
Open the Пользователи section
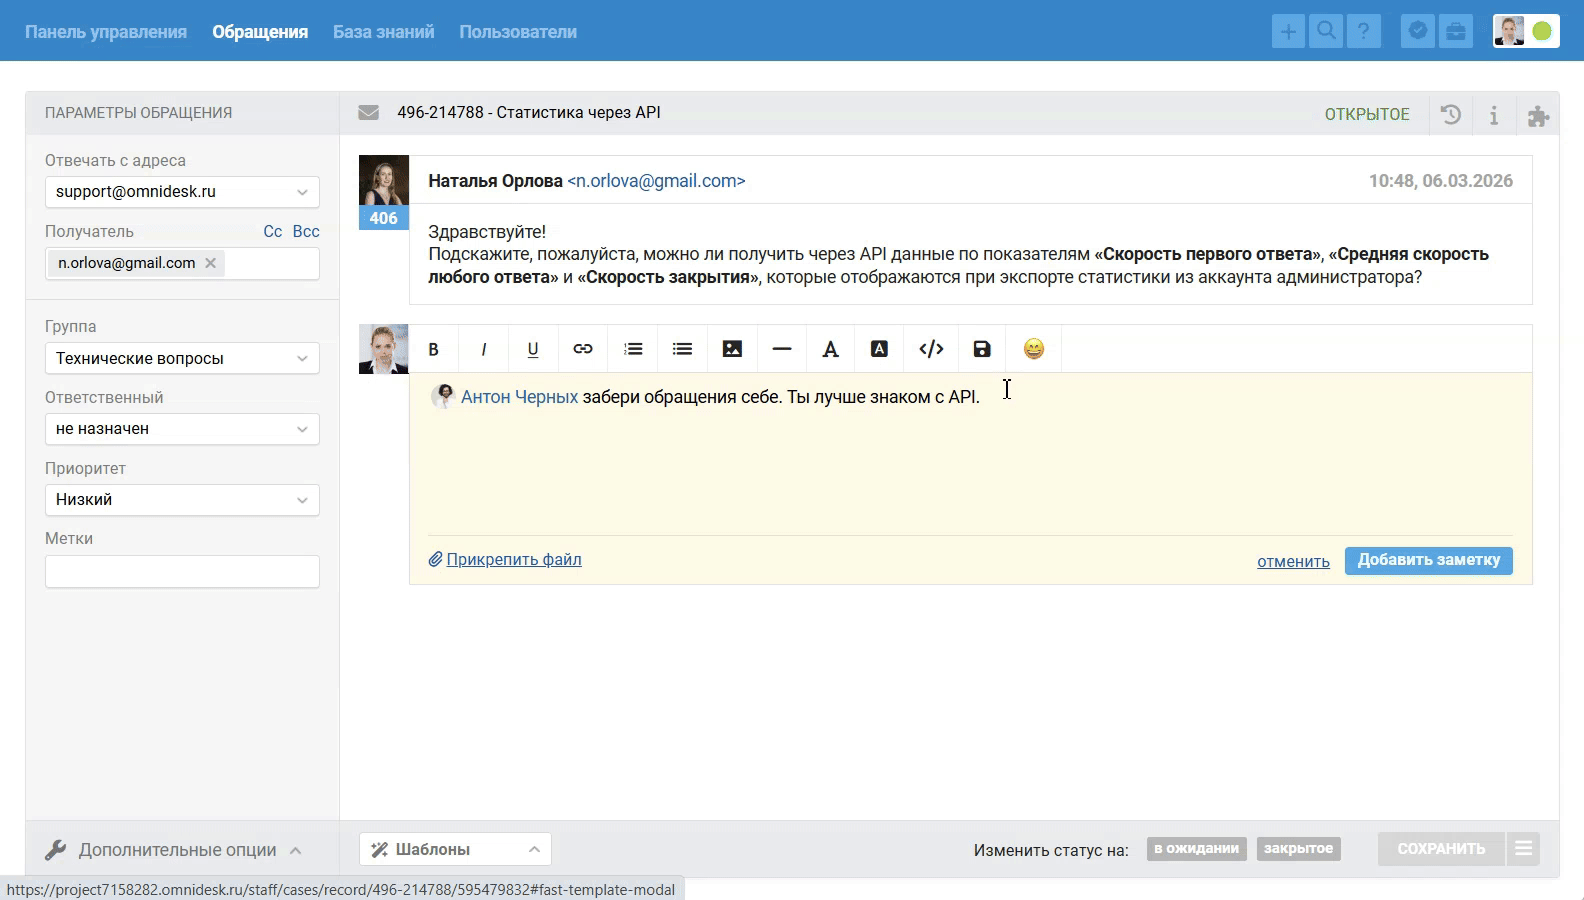tap(518, 32)
